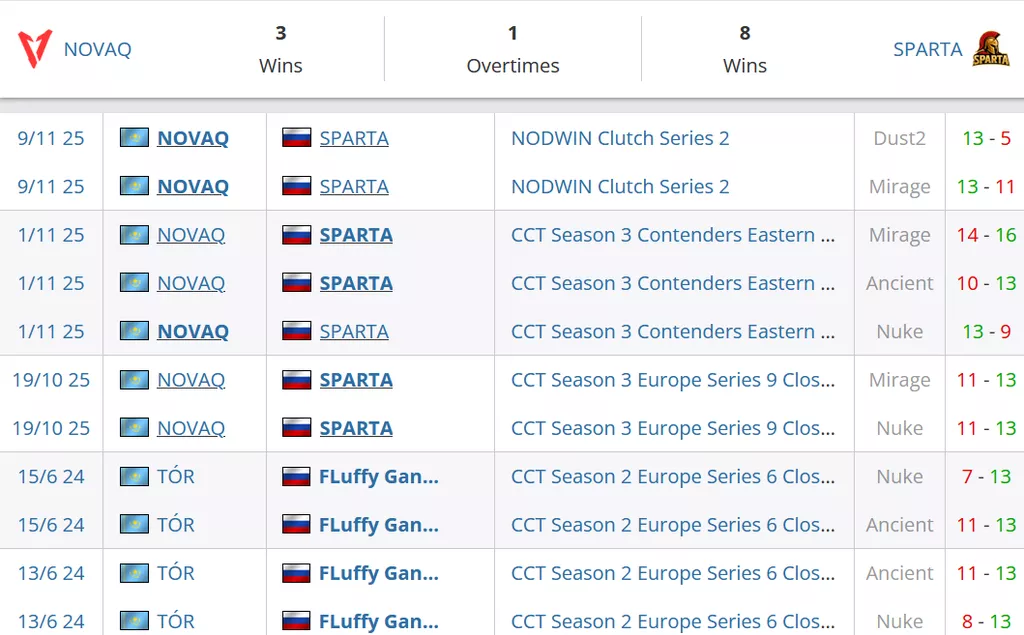1024x635 pixels.
Task: Open the 13 - 9 Nuke match score
Action: [986, 331]
